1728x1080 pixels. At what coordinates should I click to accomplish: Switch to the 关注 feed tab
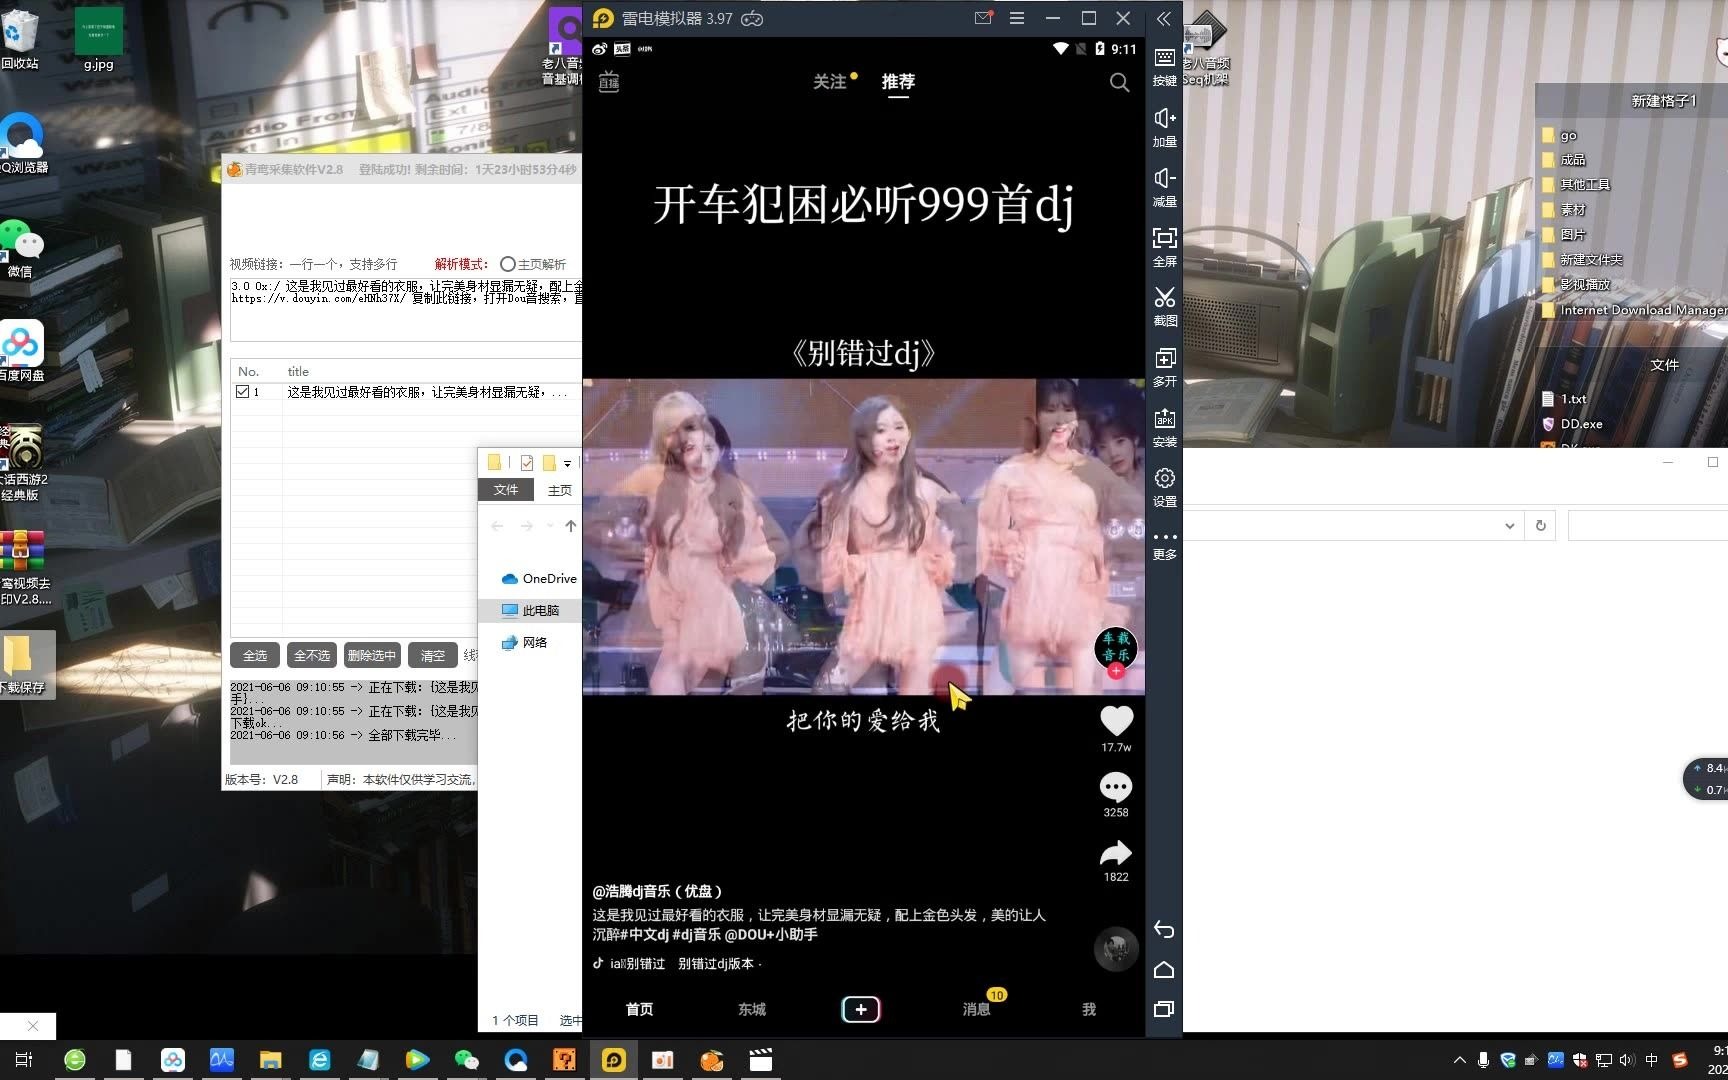click(x=830, y=82)
